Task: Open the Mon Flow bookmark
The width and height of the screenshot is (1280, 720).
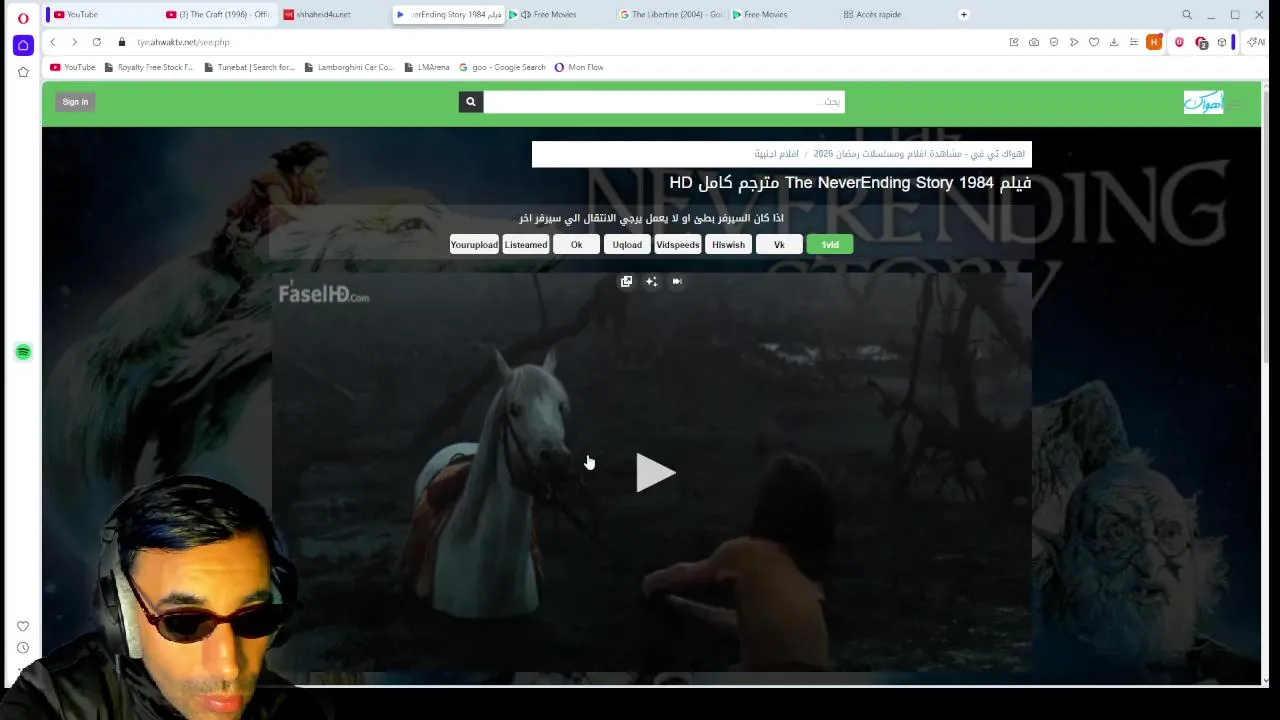Action: coord(579,67)
